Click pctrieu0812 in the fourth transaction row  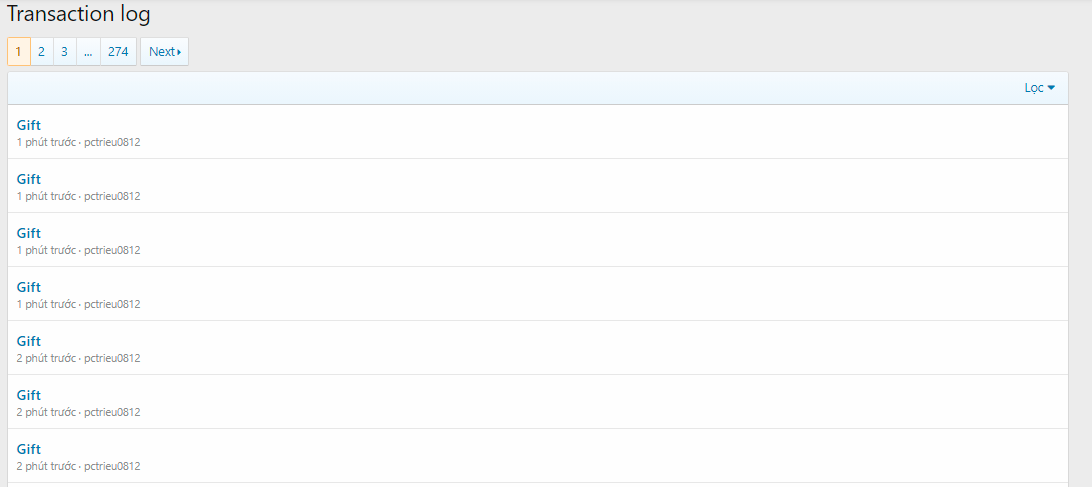[112, 304]
